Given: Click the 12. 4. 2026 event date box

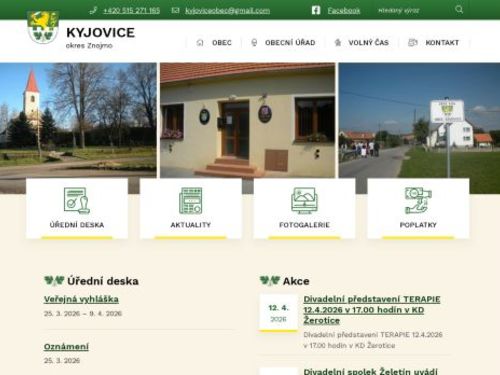Looking at the screenshot, I should click(278, 313).
